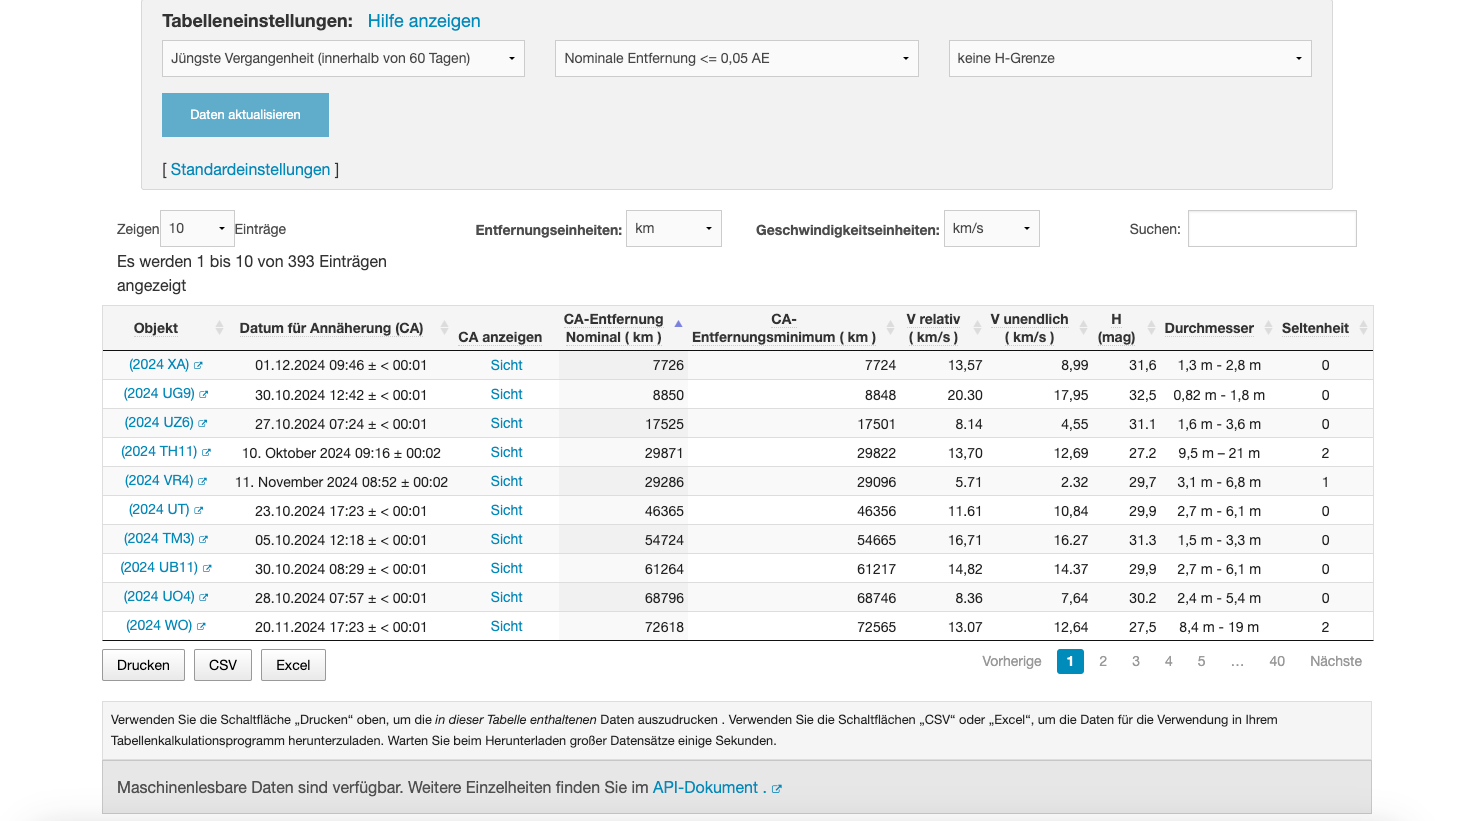Select minimum distance cell 29096
This screenshot has width=1459, height=821.
point(794,482)
